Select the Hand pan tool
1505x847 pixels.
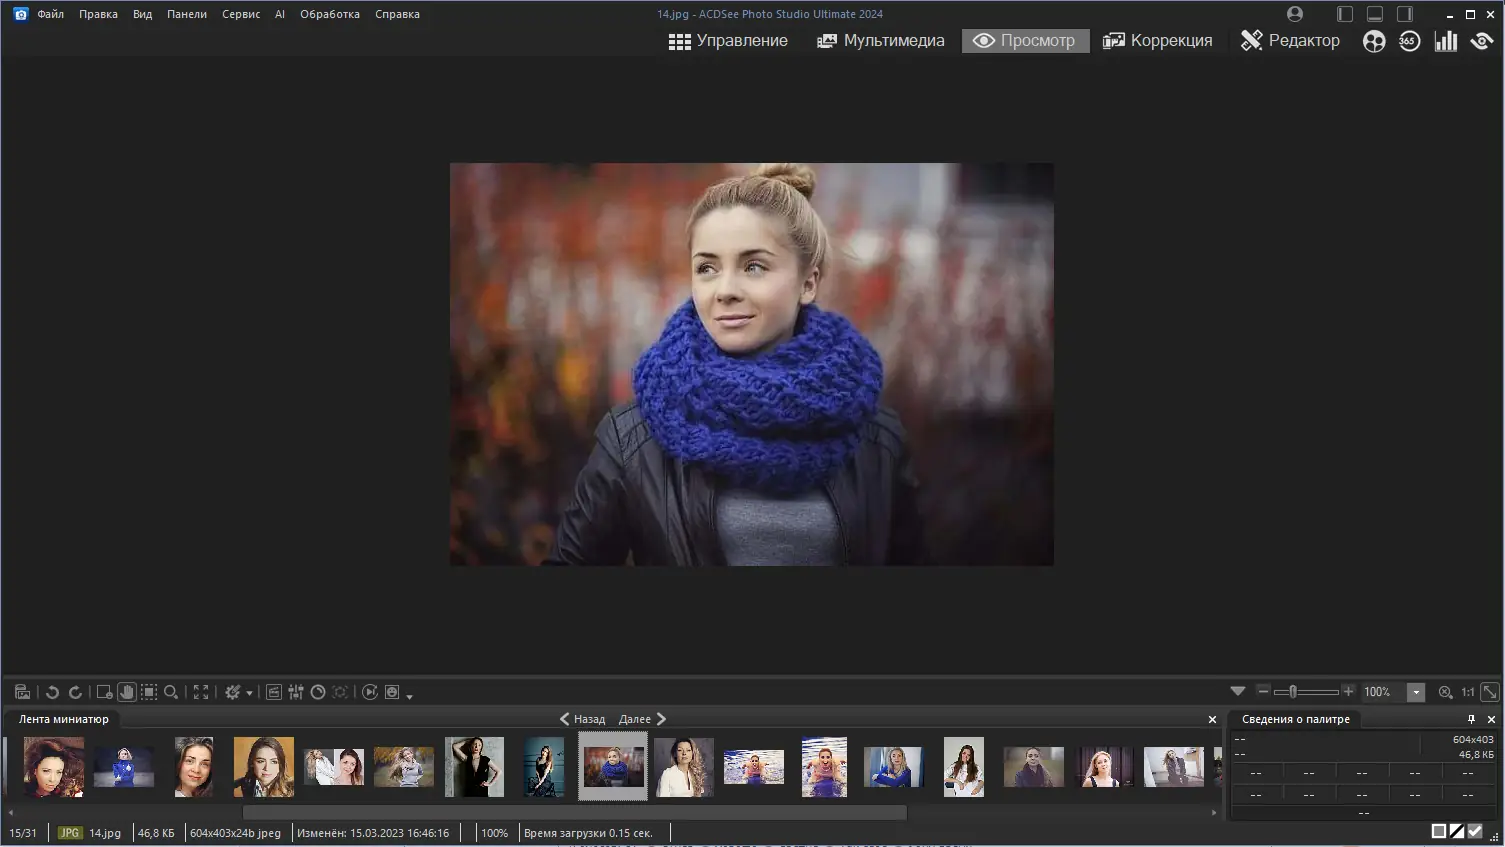click(127, 692)
